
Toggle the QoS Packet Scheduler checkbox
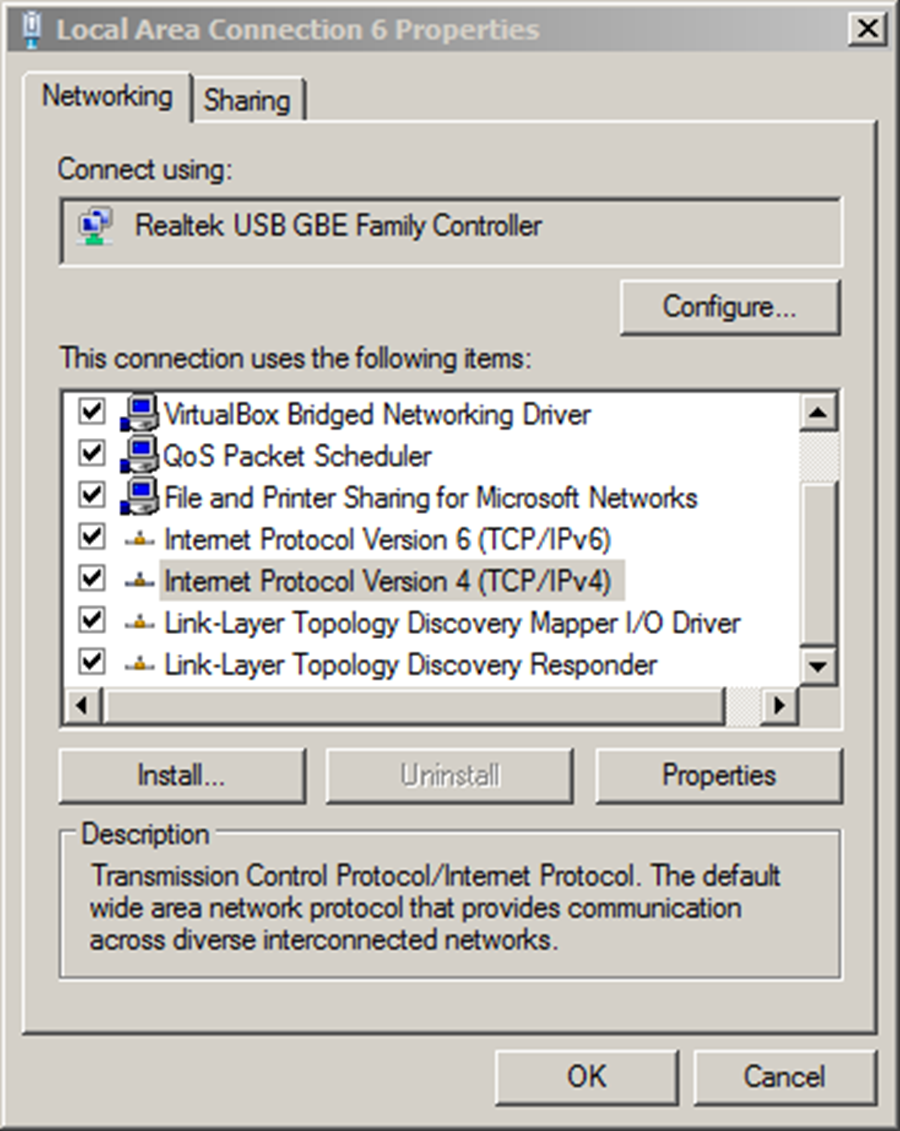pos(92,454)
